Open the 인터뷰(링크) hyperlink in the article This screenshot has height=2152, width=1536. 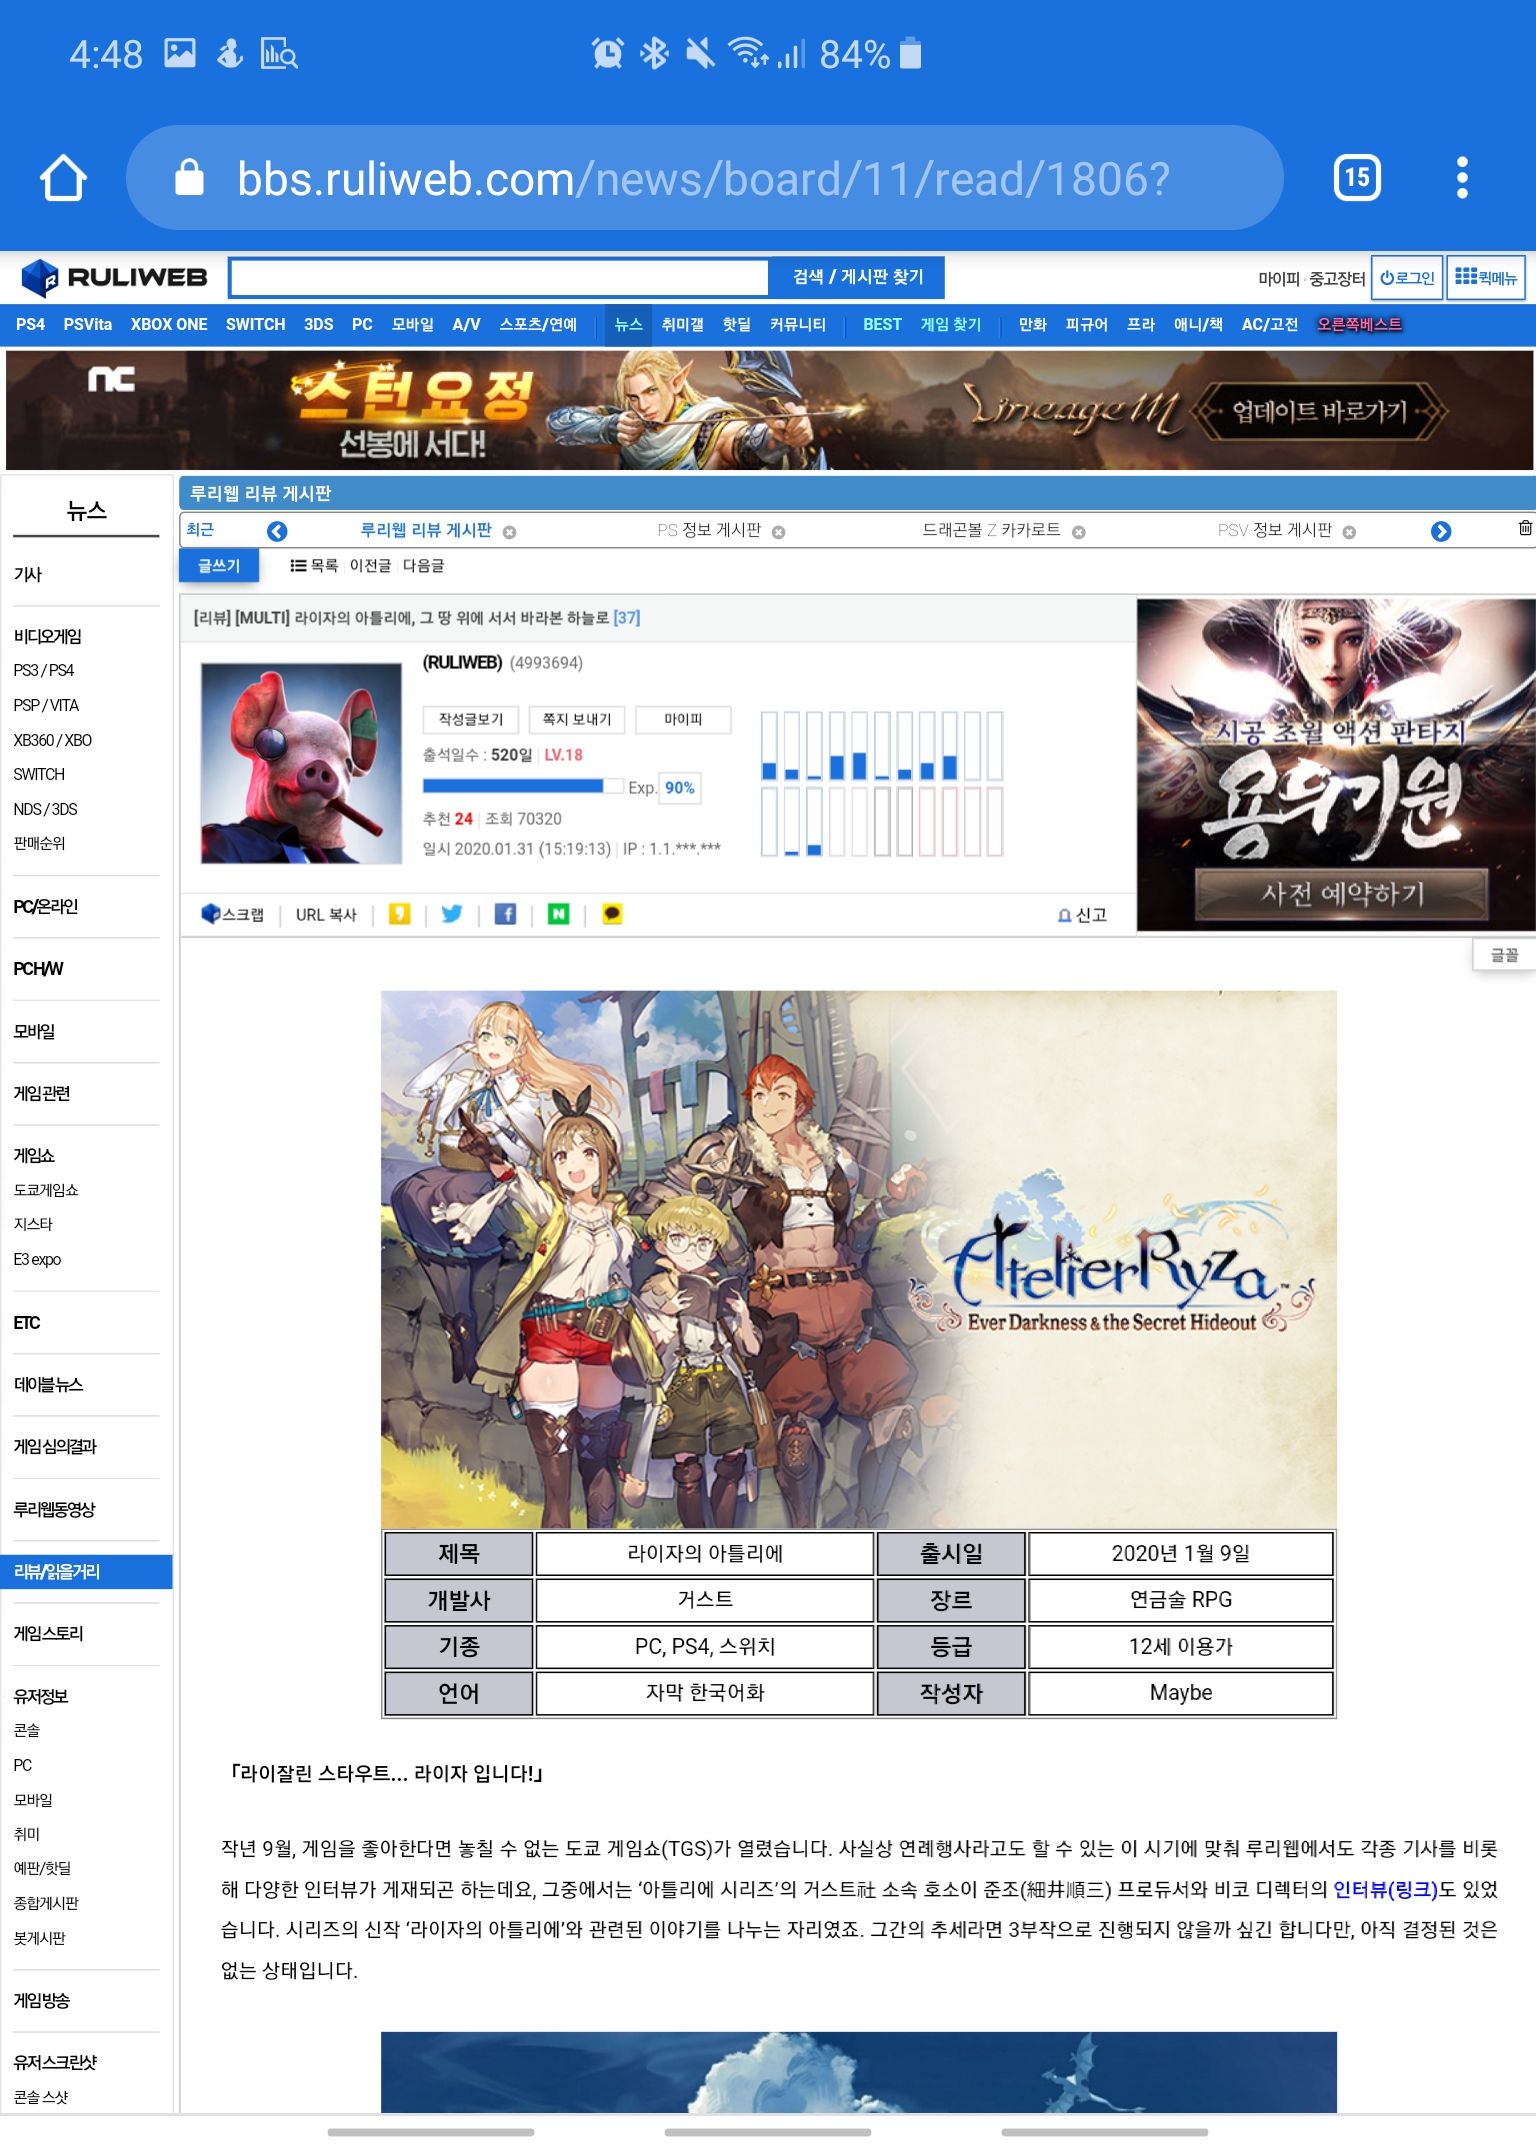pyautogui.click(x=1385, y=1889)
